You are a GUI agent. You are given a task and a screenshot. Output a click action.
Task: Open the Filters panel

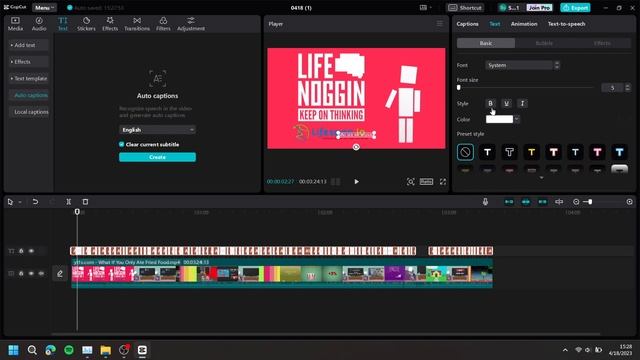[x=163, y=24]
